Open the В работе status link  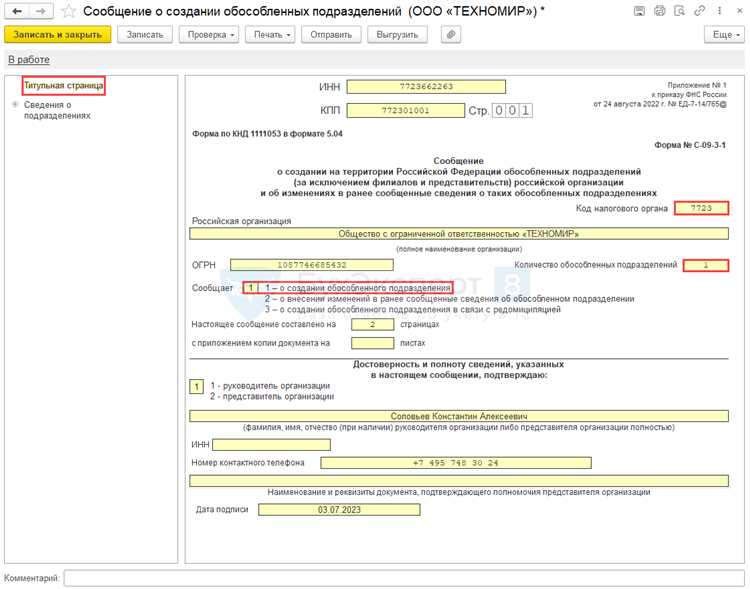point(28,60)
